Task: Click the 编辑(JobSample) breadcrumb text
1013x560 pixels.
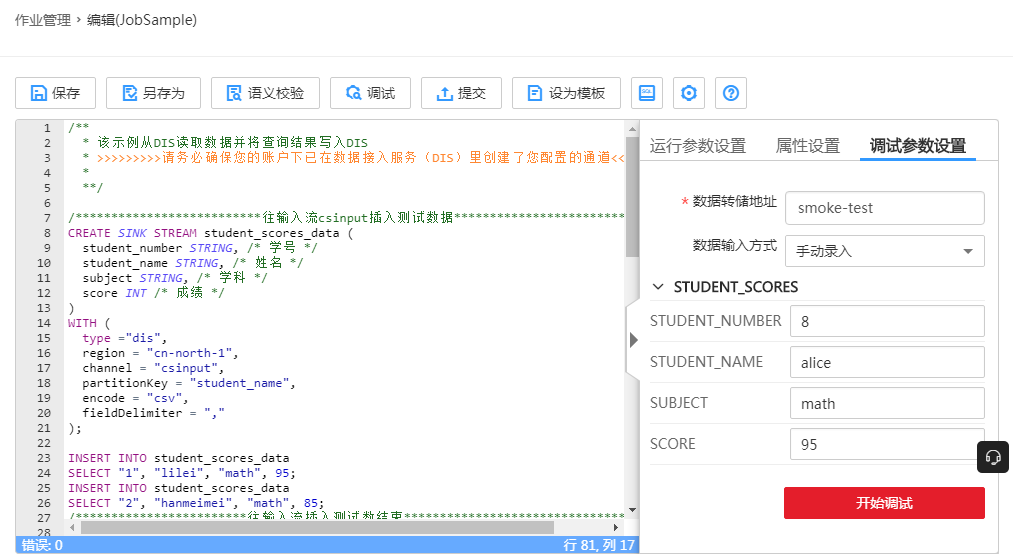Action: click(x=142, y=20)
